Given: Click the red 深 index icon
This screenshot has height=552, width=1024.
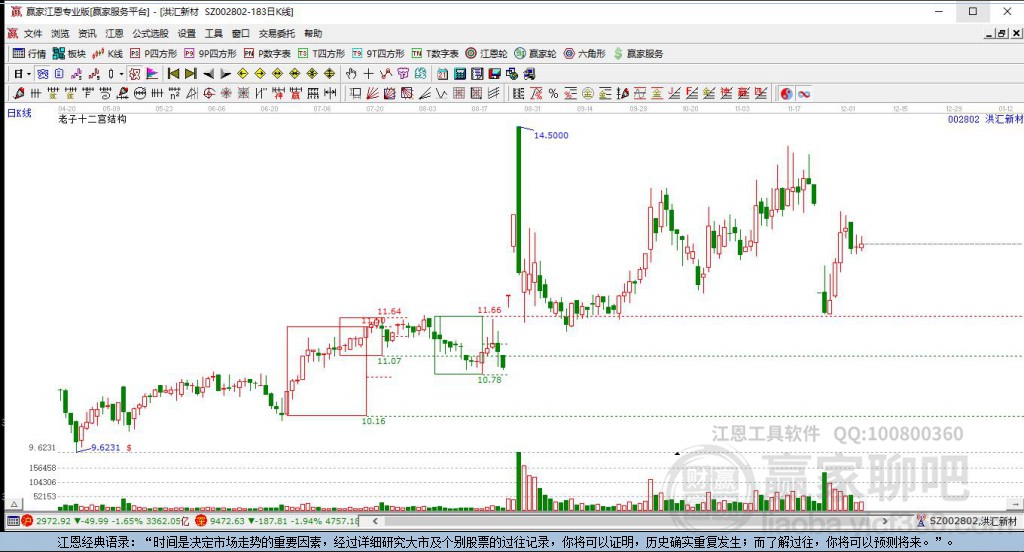Looking at the screenshot, I should (201, 521).
